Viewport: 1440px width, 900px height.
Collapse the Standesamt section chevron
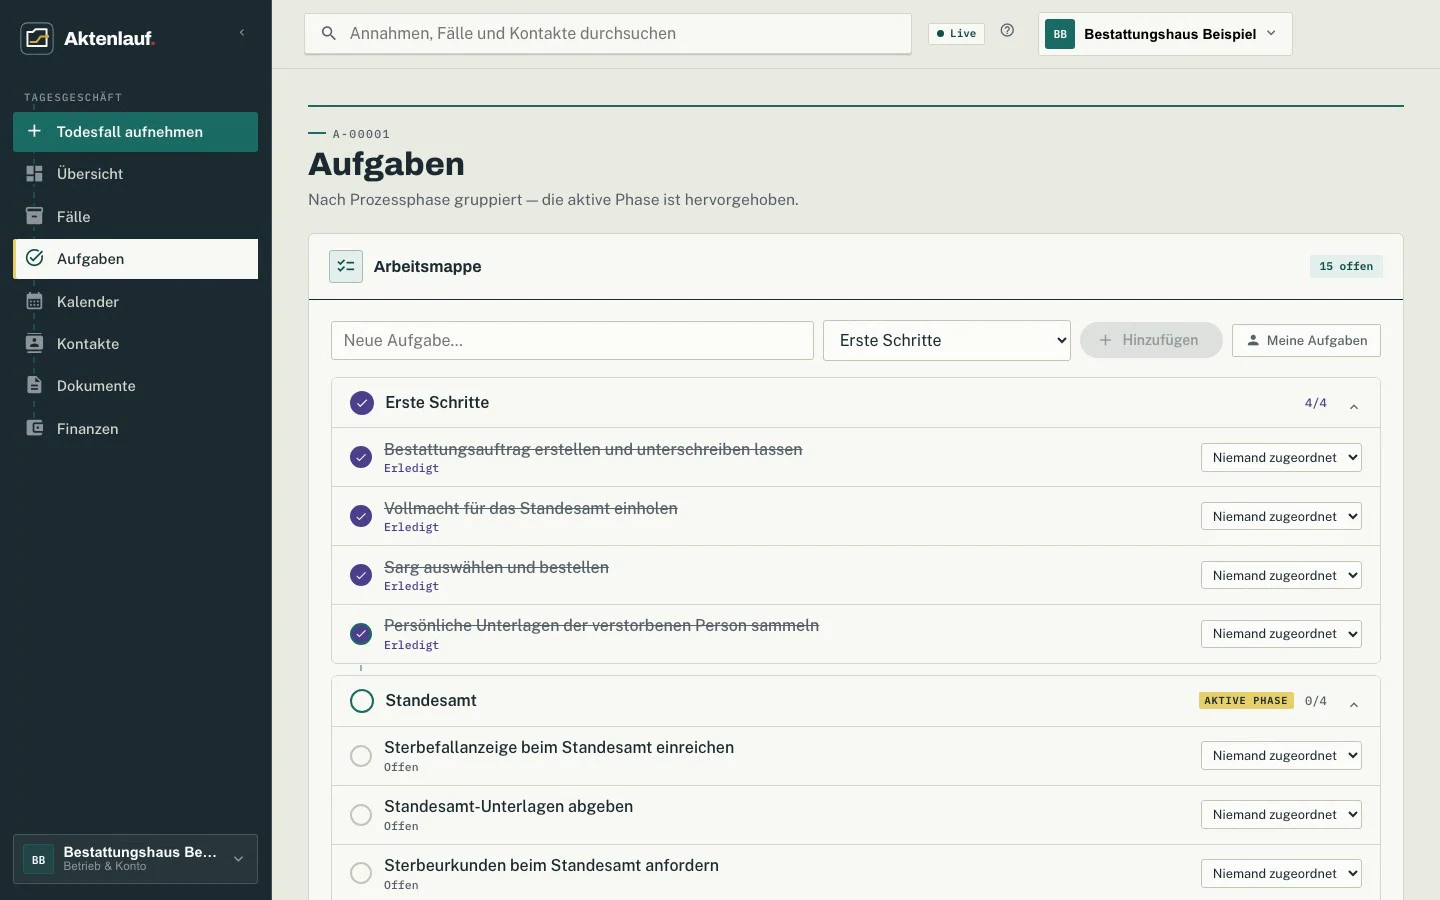(x=1354, y=704)
